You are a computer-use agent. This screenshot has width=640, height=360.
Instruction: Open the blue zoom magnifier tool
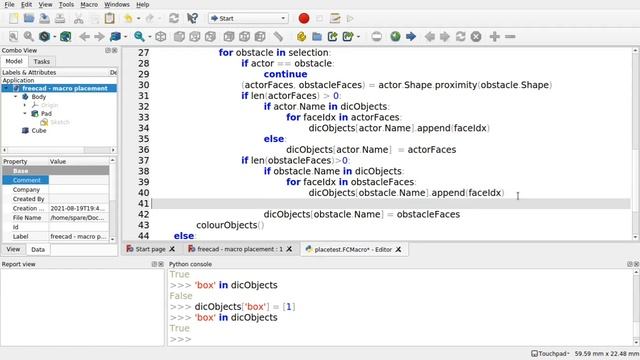140,36
